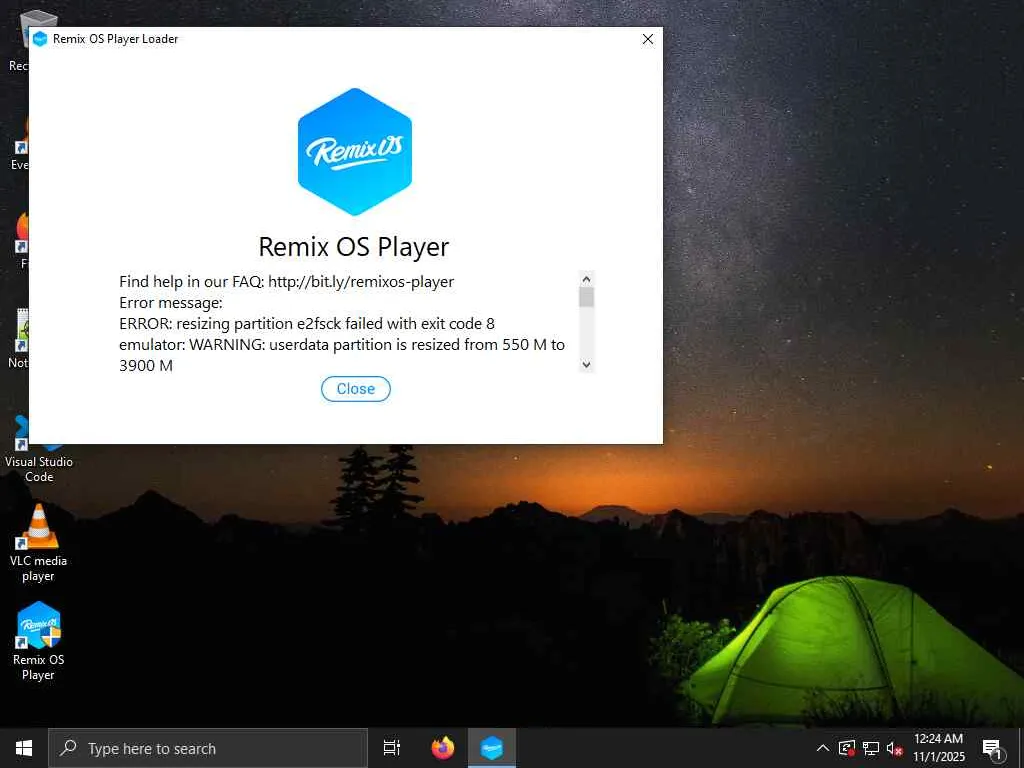The height and width of the screenshot is (768, 1024).
Task: Click the security alert tray icon
Action: point(846,748)
